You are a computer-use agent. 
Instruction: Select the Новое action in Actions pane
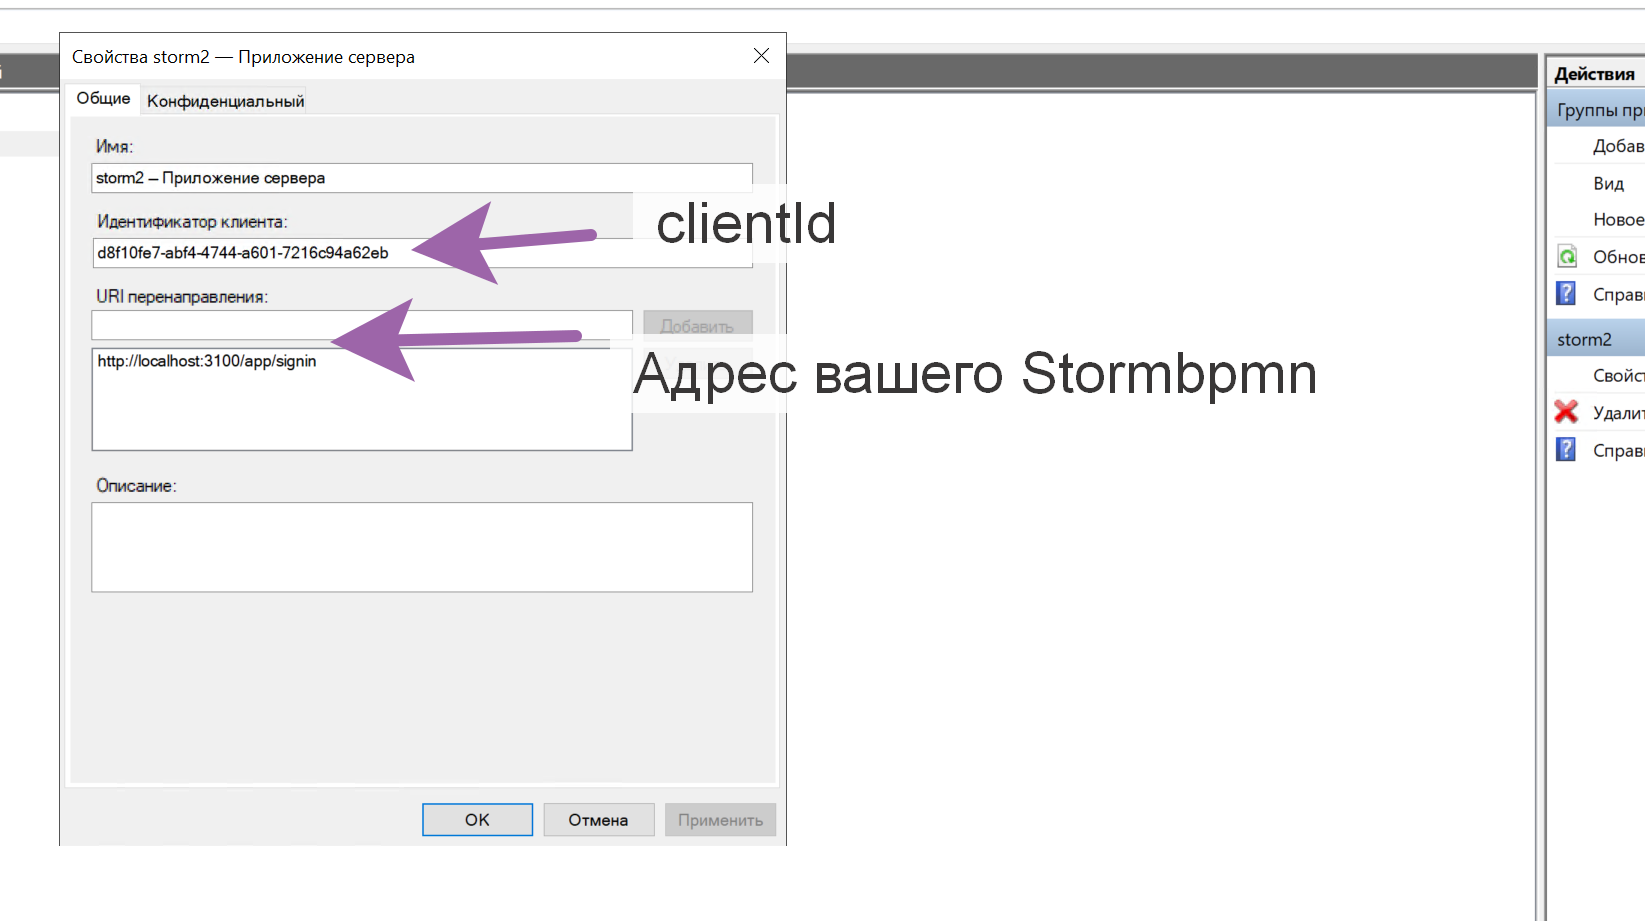(1617, 220)
